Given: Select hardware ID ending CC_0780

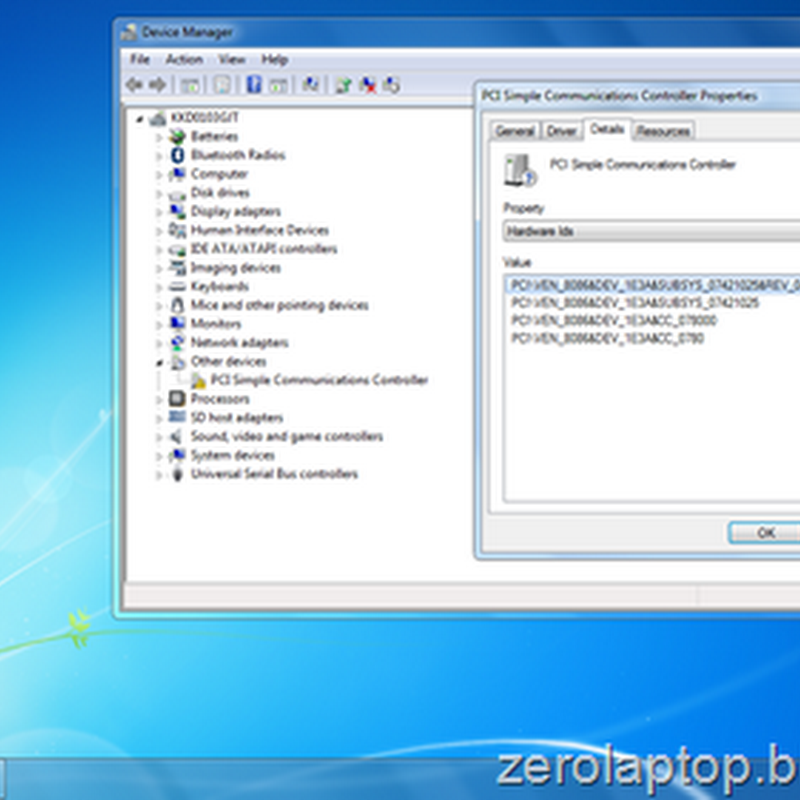Looking at the screenshot, I should click(607, 338).
